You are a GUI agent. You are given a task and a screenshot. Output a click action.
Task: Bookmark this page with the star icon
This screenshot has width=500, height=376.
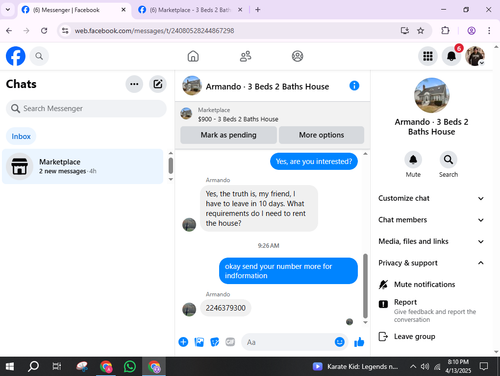[421, 31]
